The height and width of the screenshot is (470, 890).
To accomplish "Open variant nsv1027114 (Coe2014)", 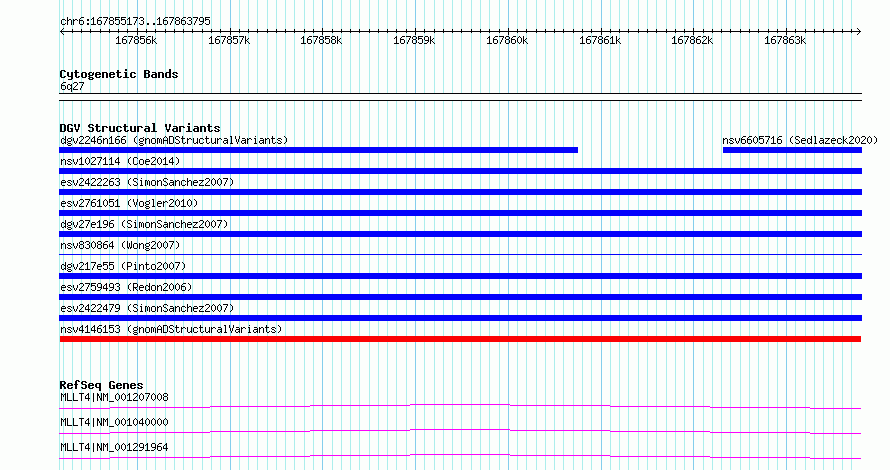I will [120, 161].
